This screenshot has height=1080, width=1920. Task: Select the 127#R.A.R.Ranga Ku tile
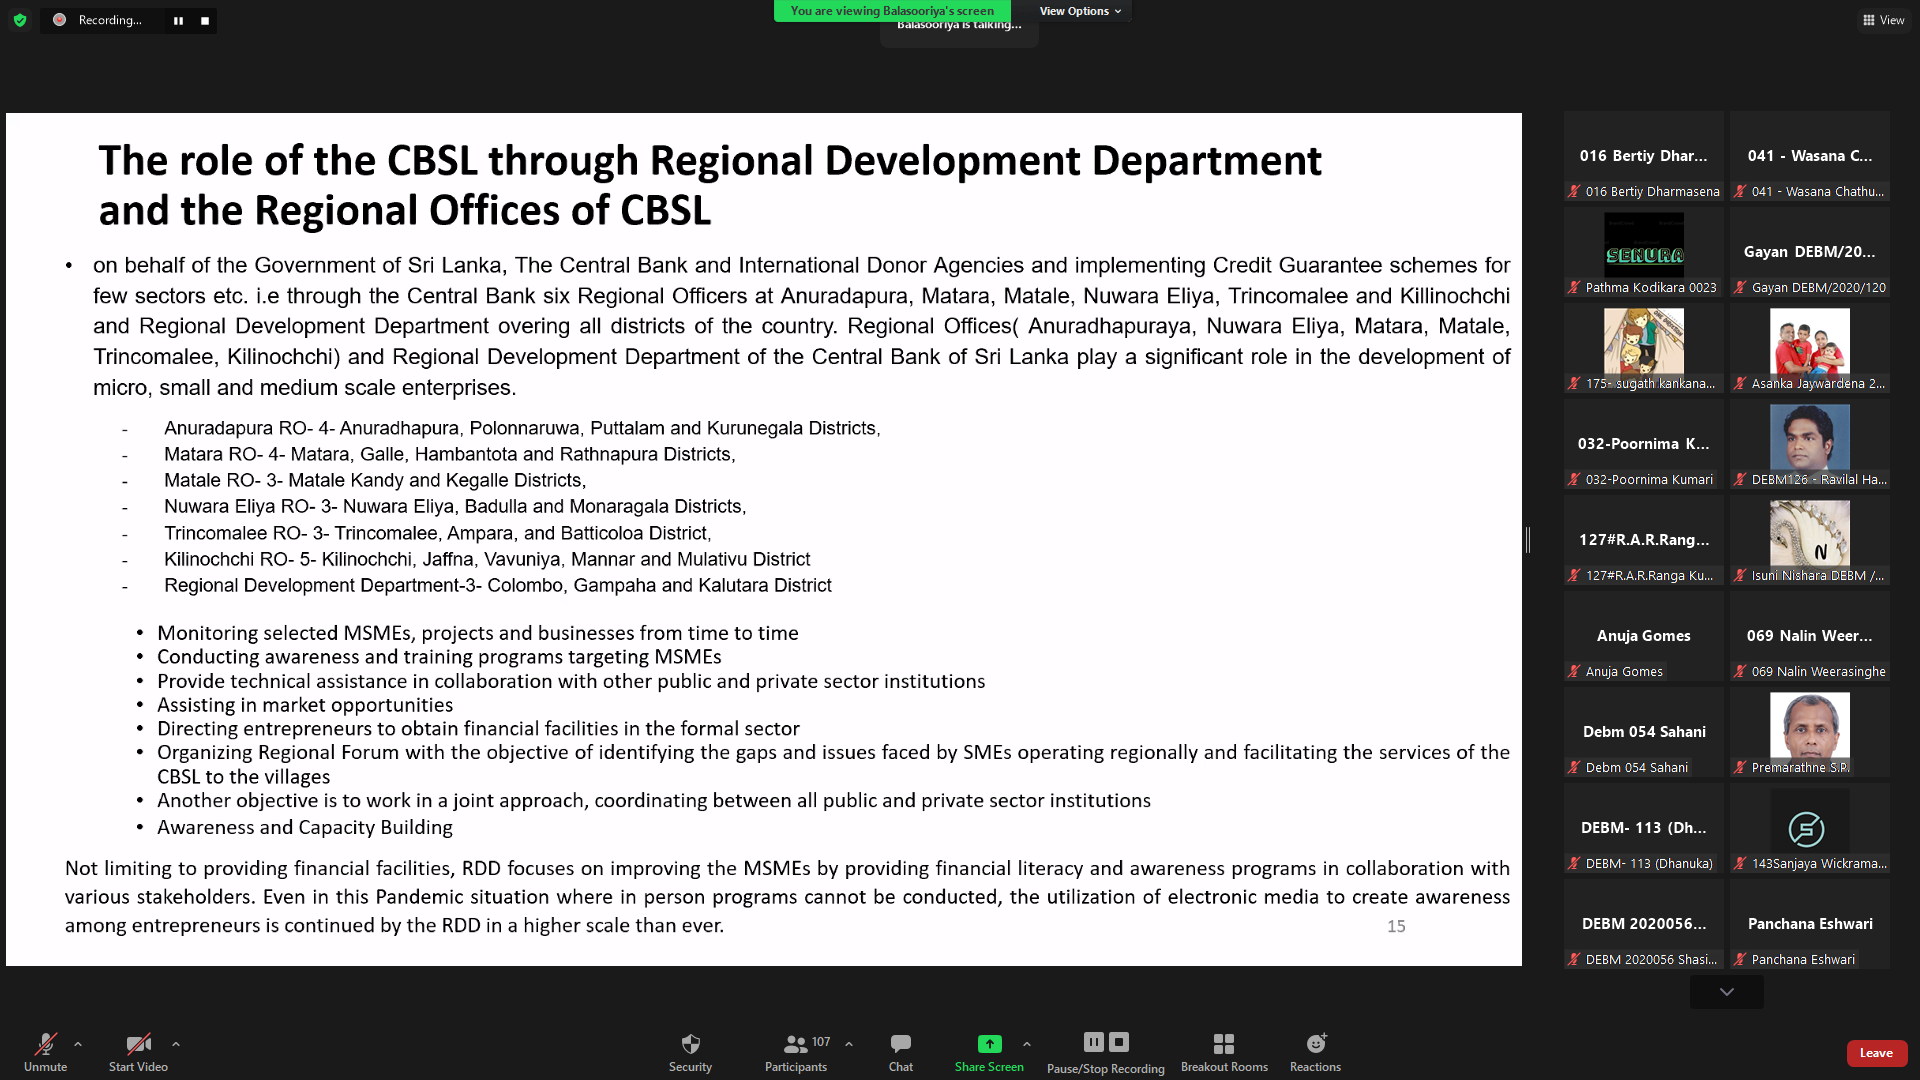[1644, 540]
